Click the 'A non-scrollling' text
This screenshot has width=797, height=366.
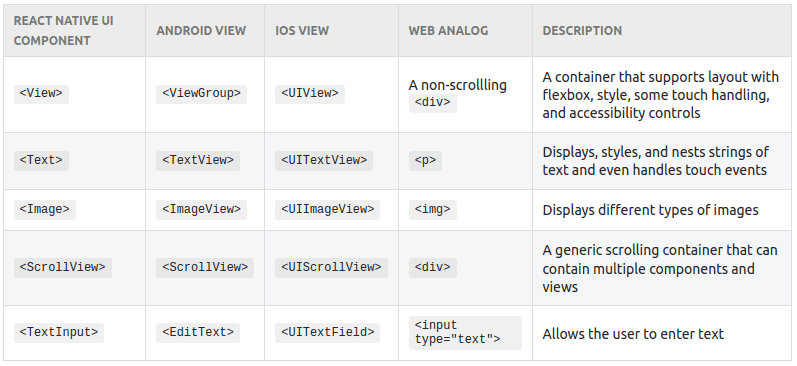pos(457,85)
